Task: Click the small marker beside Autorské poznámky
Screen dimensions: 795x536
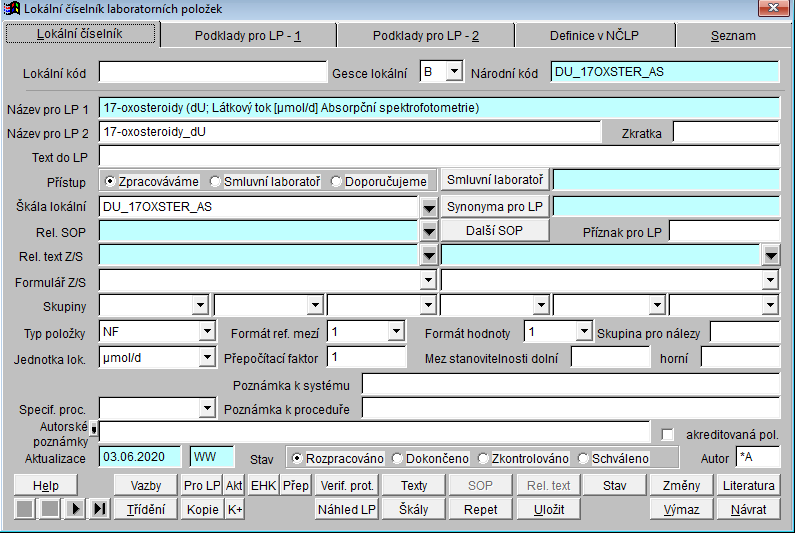Action: click(x=93, y=431)
